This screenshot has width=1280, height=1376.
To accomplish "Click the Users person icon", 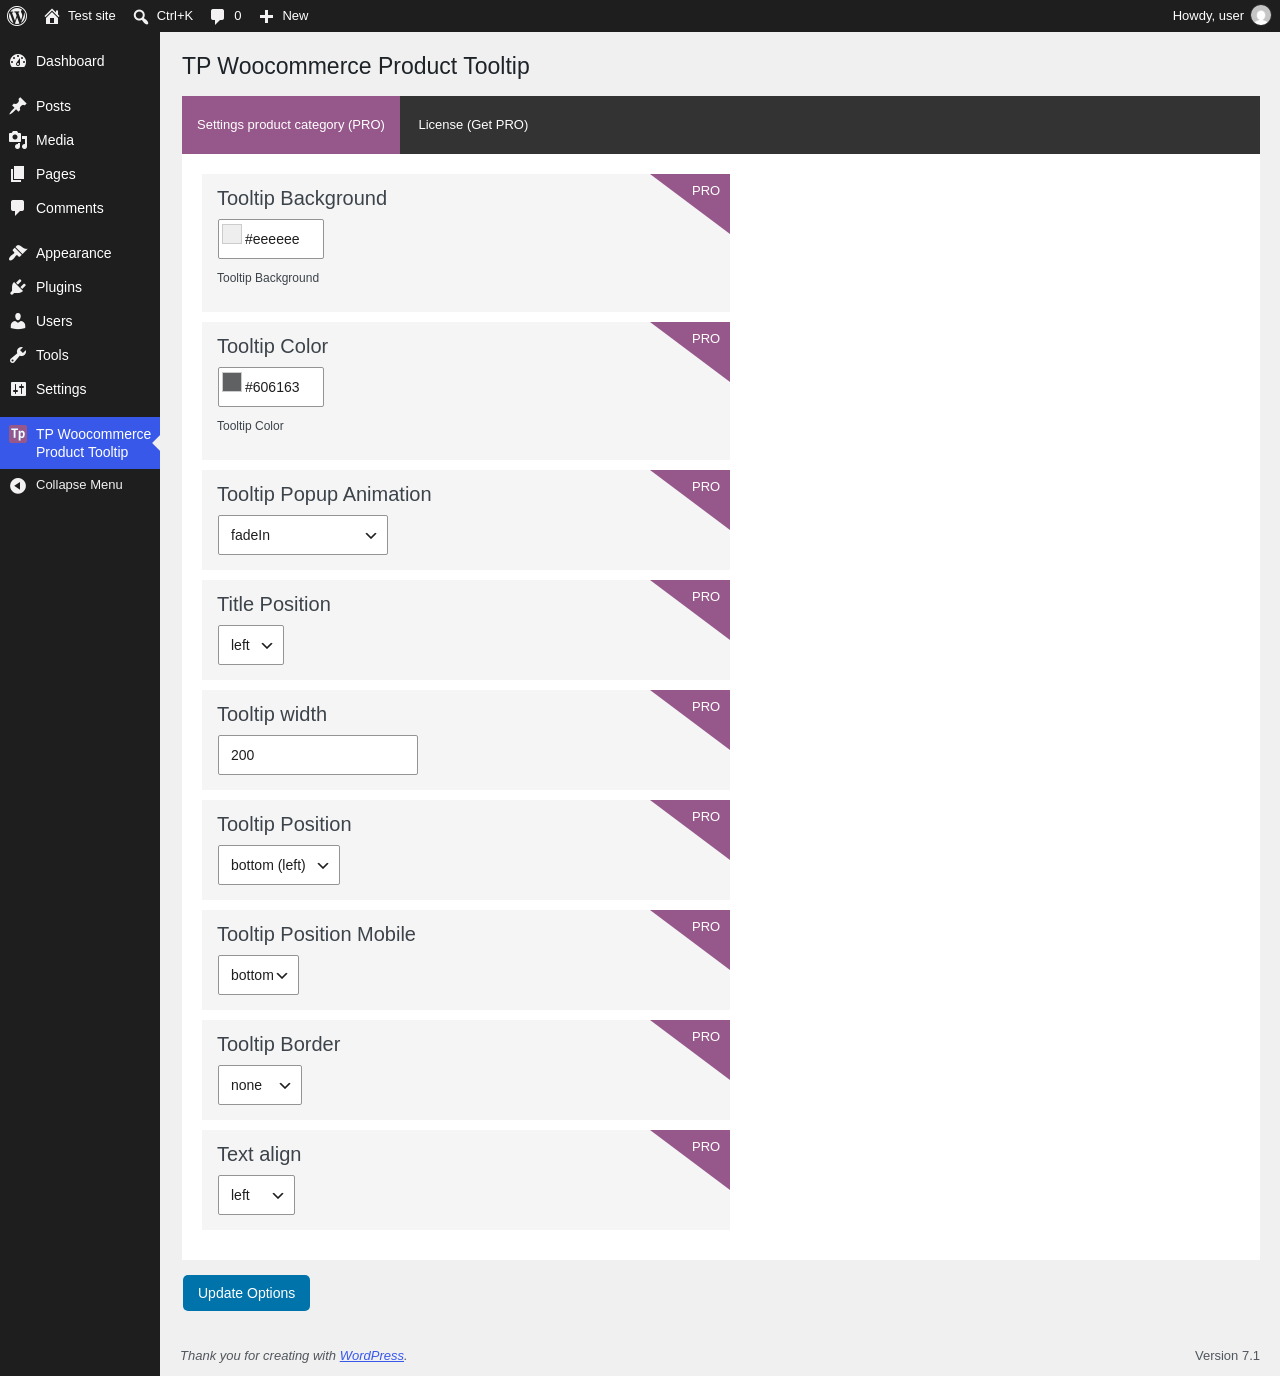I will click(x=18, y=321).
